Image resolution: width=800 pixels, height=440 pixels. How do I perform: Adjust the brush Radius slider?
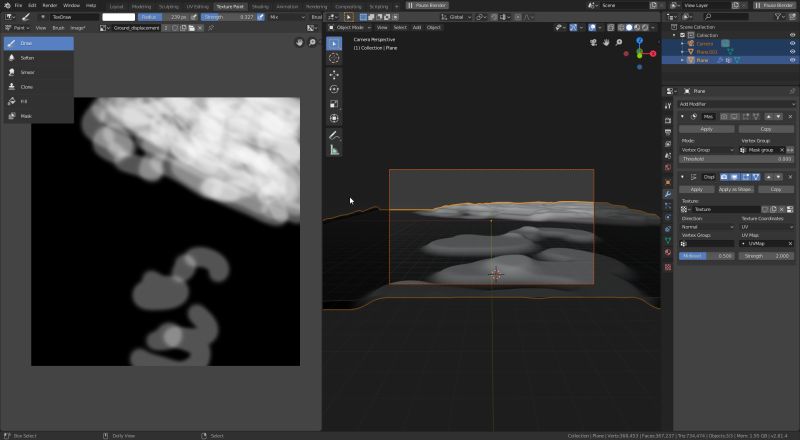[163, 17]
